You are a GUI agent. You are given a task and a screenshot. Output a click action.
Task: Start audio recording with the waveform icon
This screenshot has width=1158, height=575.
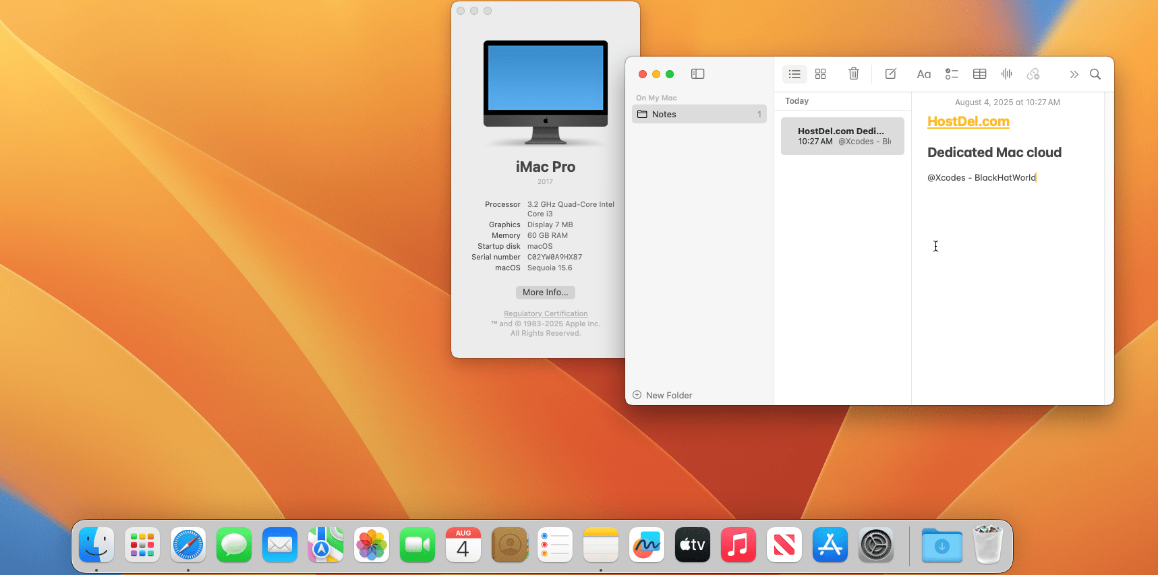pyautogui.click(x=1007, y=74)
